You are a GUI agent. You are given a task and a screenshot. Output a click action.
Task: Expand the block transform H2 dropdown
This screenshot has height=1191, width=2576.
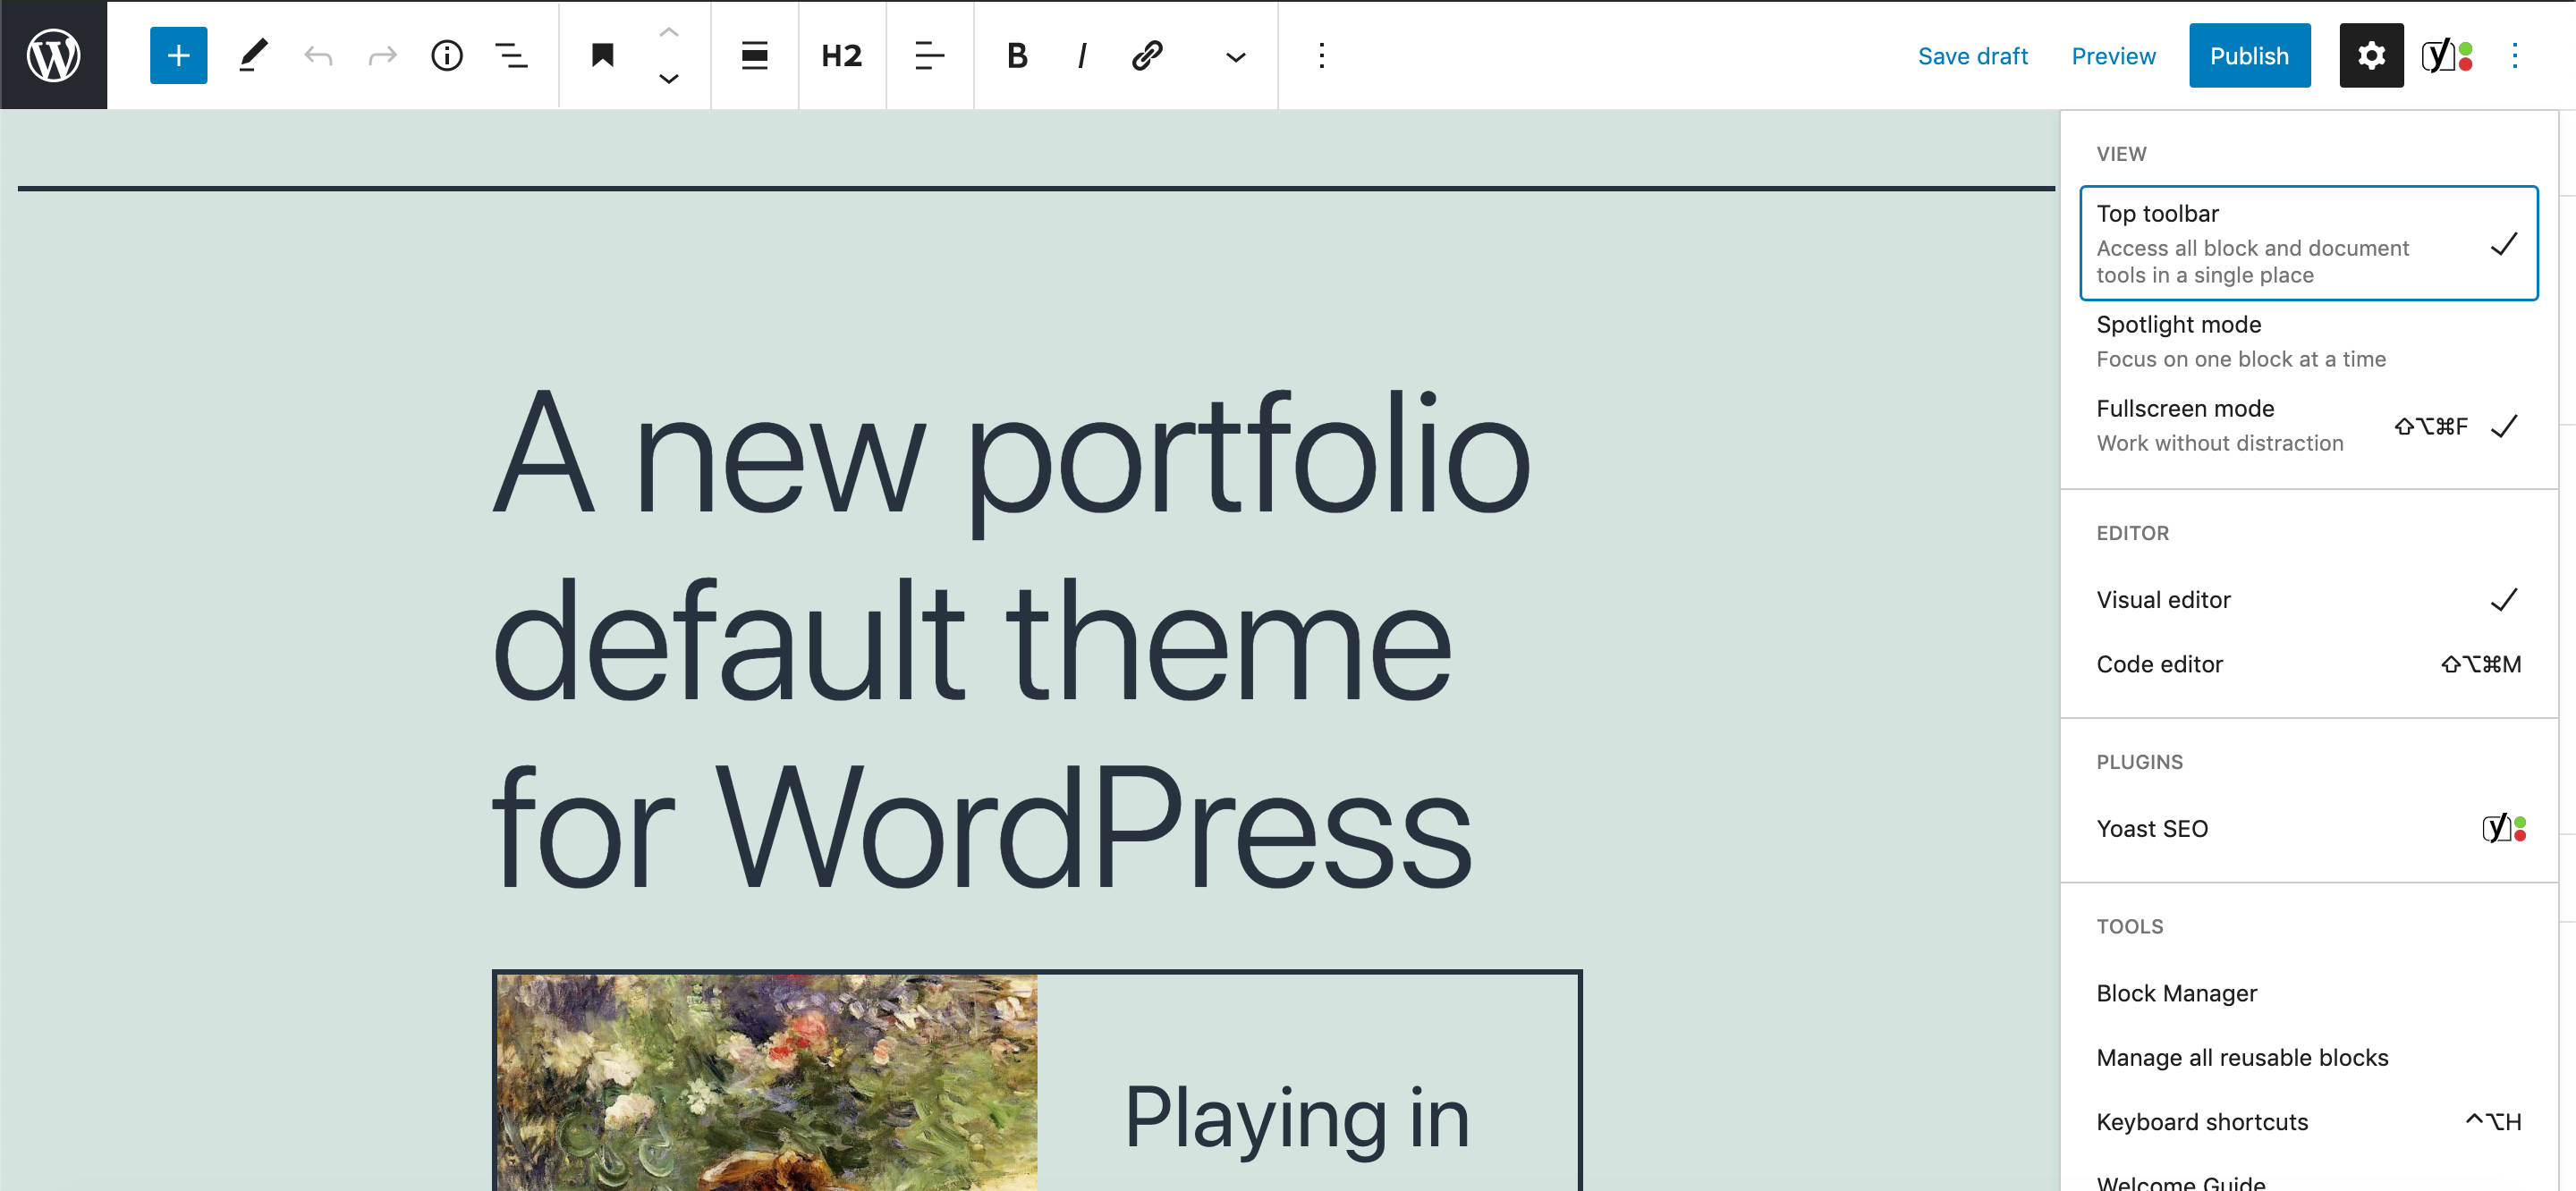[x=838, y=55]
